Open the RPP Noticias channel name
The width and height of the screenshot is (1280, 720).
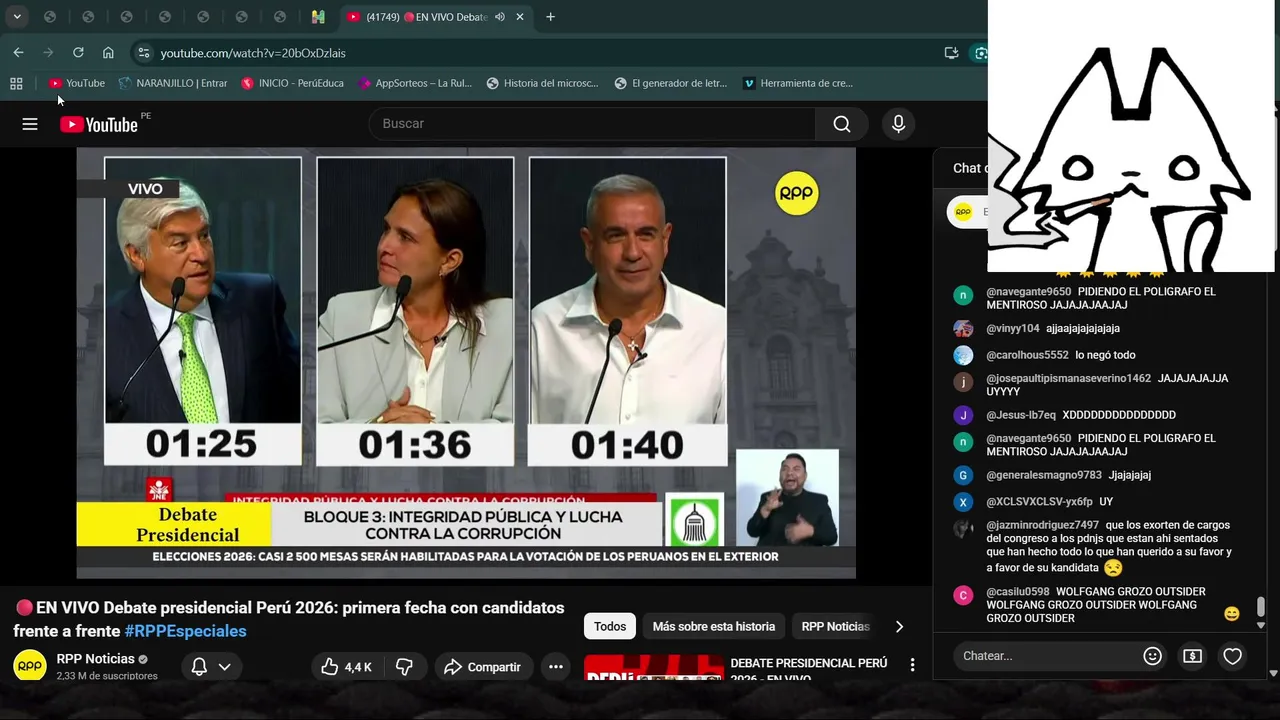(96, 659)
